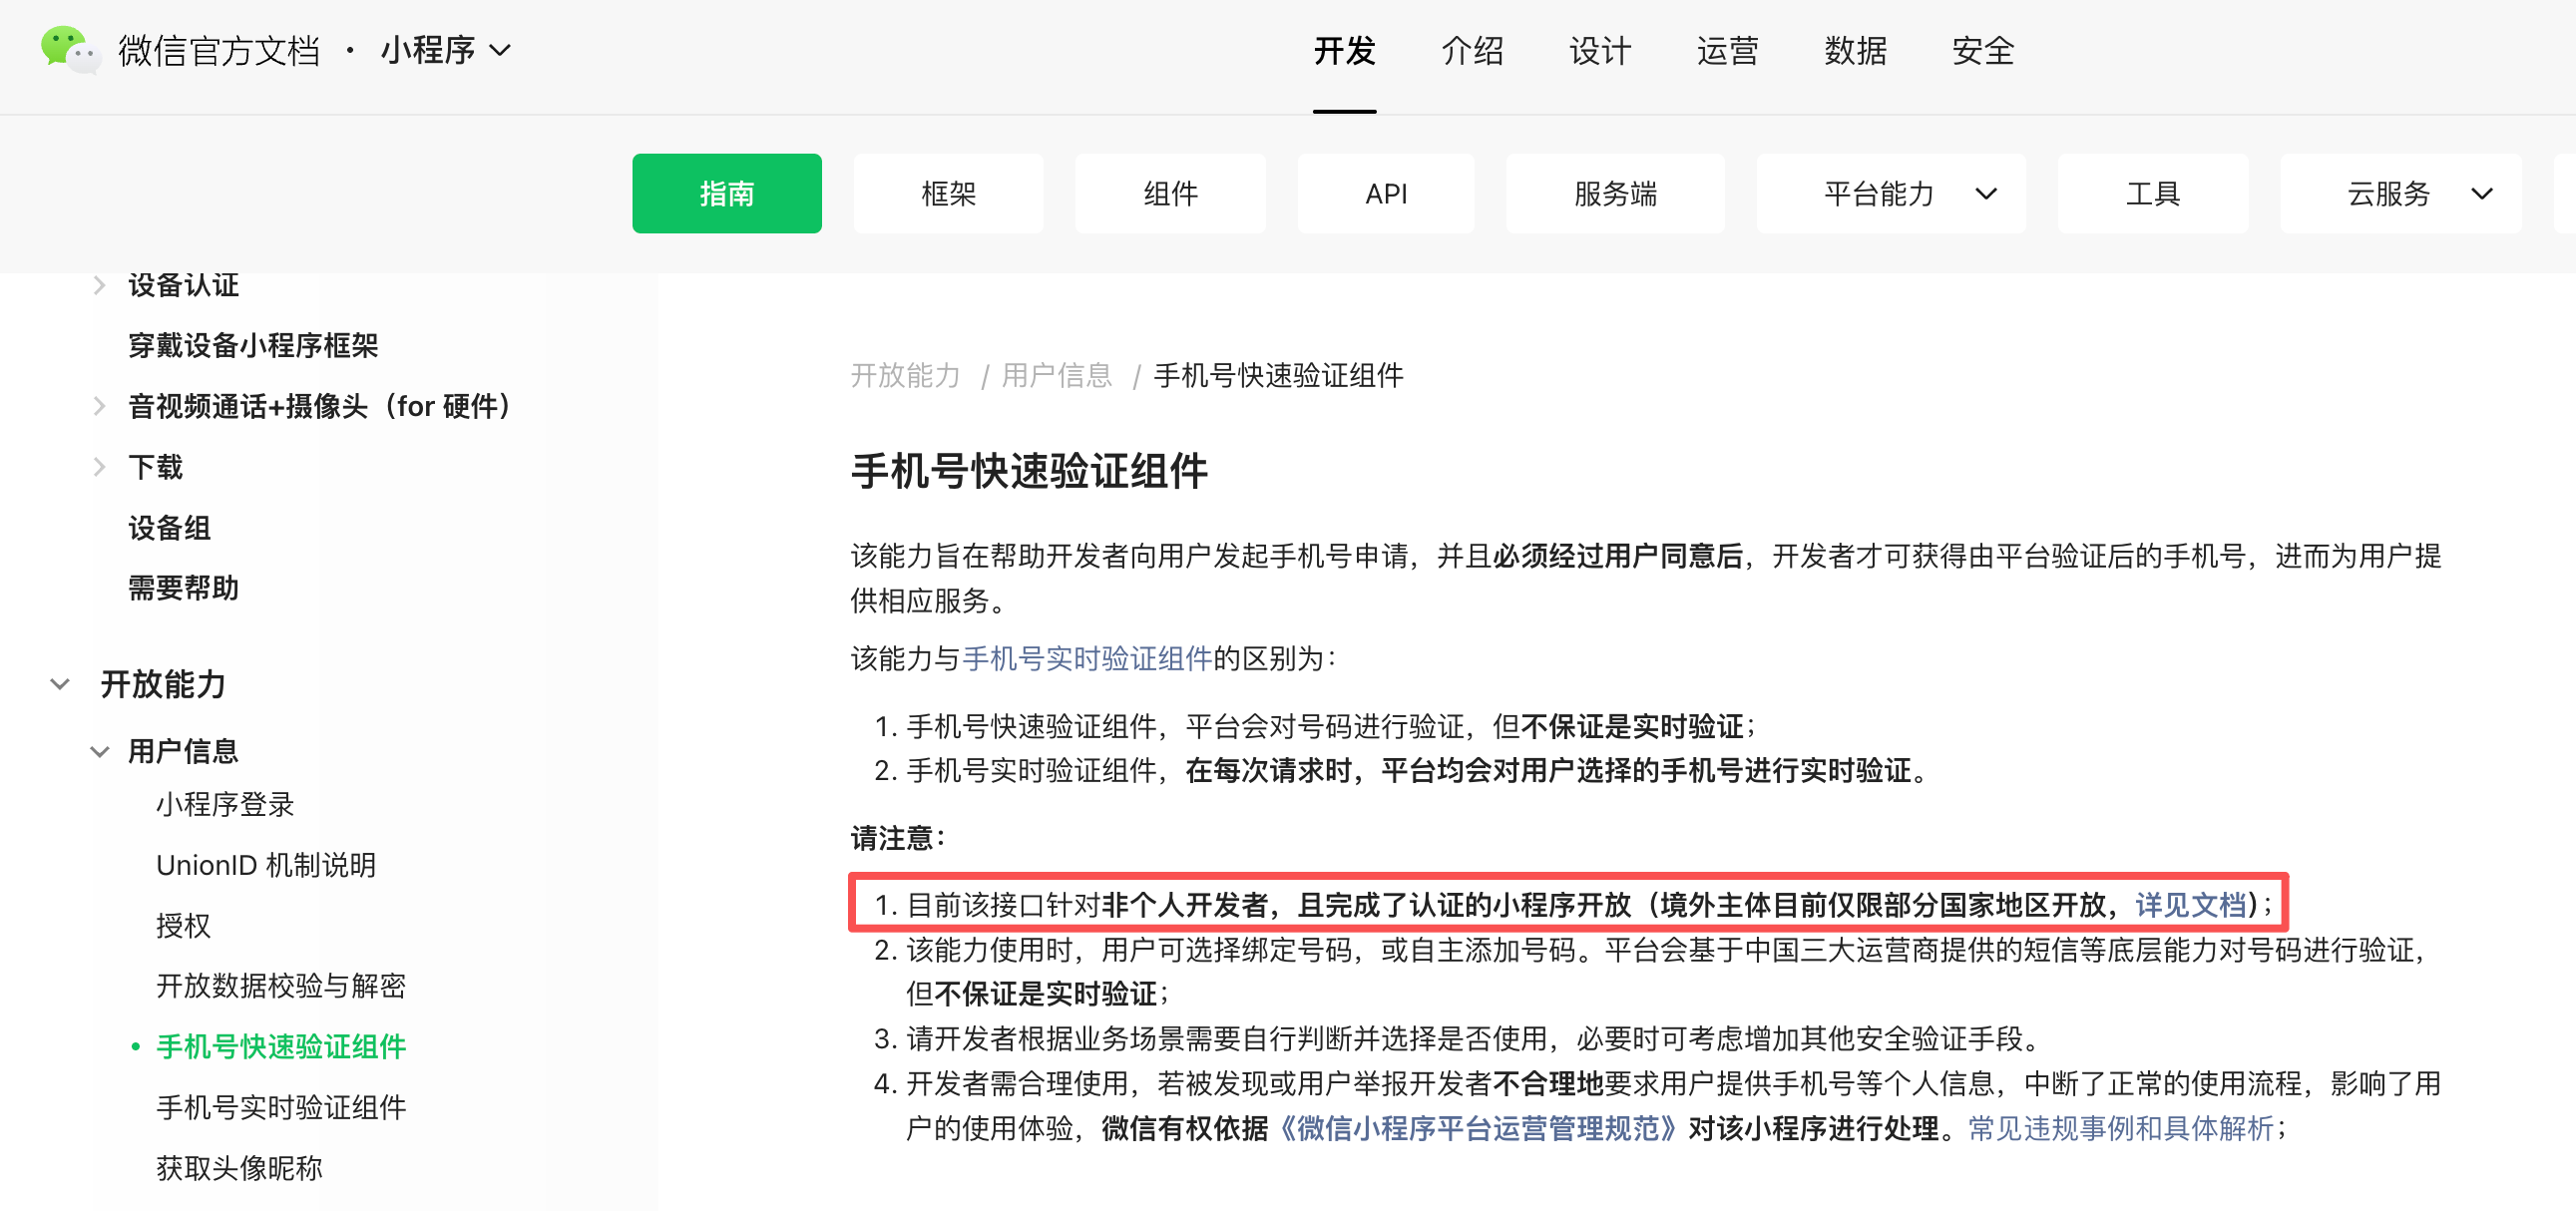Viewport: 2576px width, 1211px height.
Task: Expand the 云服务 dropdown arrow
Action: pos(2481,194)
